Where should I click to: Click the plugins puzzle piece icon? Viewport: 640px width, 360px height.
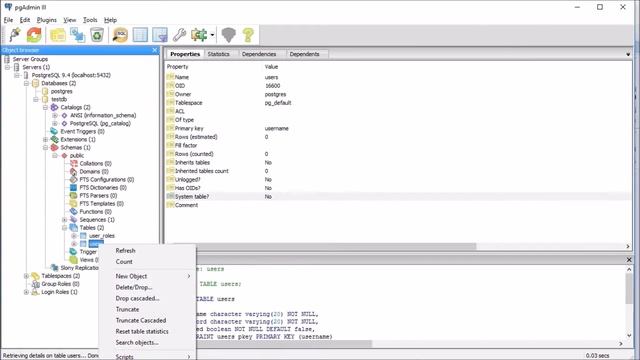coord(199,35)
